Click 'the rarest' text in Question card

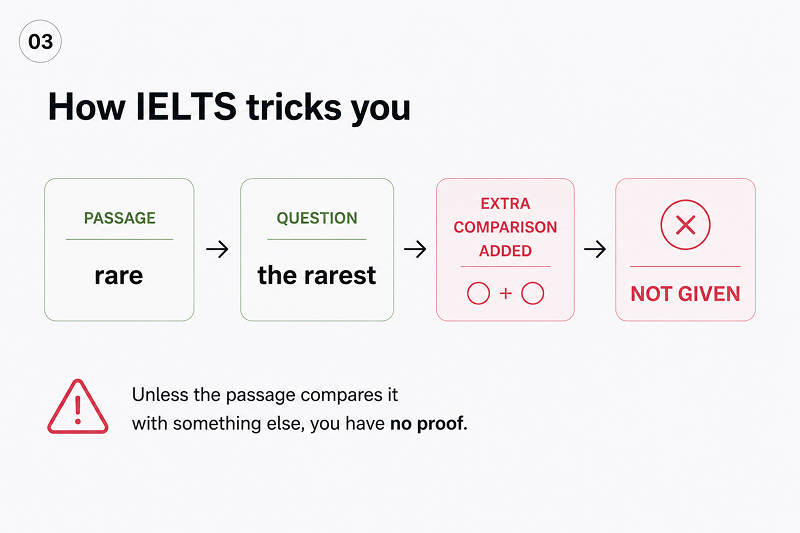pyautogui.click(x=317, y=275)
